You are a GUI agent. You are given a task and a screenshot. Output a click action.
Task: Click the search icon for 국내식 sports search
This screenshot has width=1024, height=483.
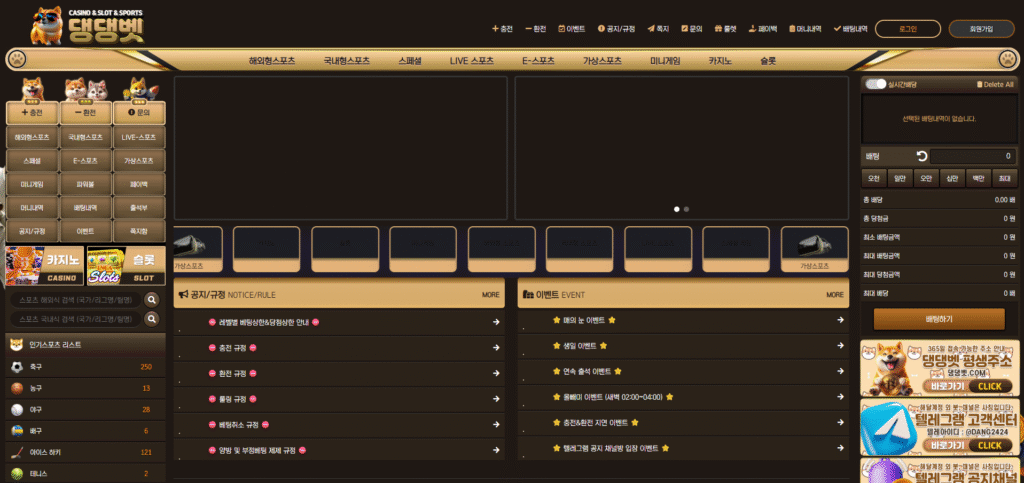[x=152, y=319]
